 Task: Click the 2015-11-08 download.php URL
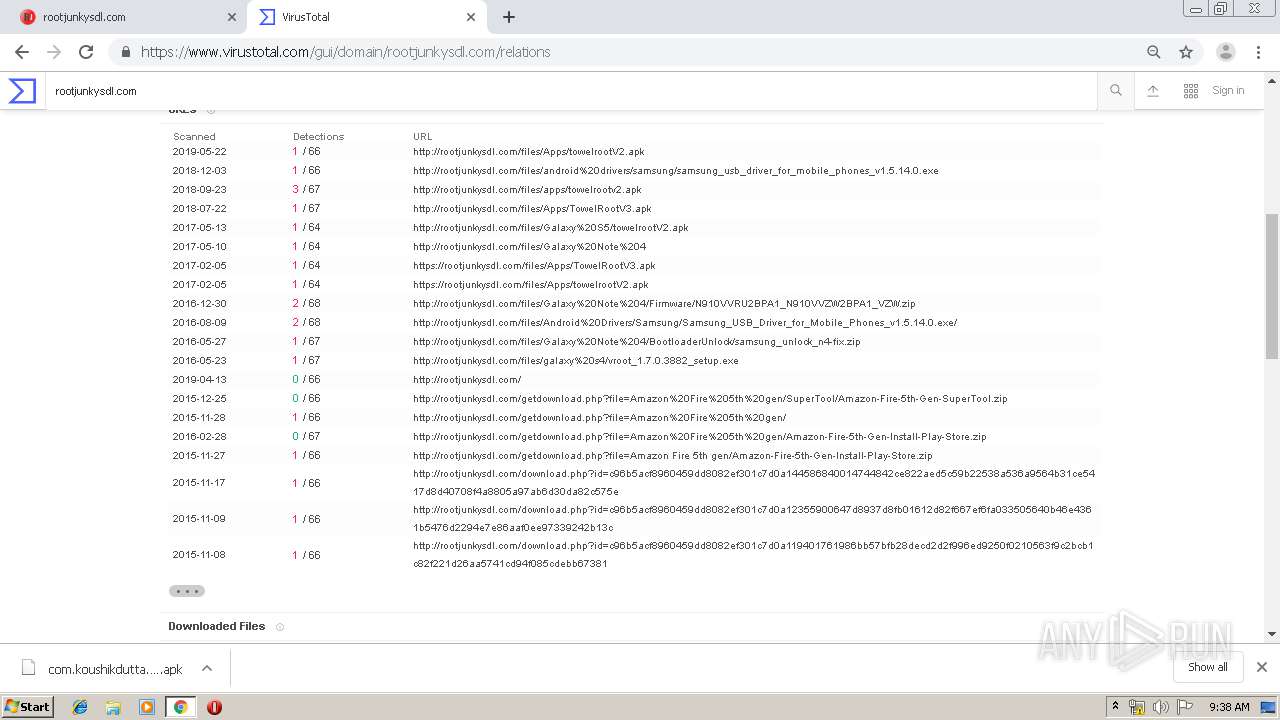[753, 555]
